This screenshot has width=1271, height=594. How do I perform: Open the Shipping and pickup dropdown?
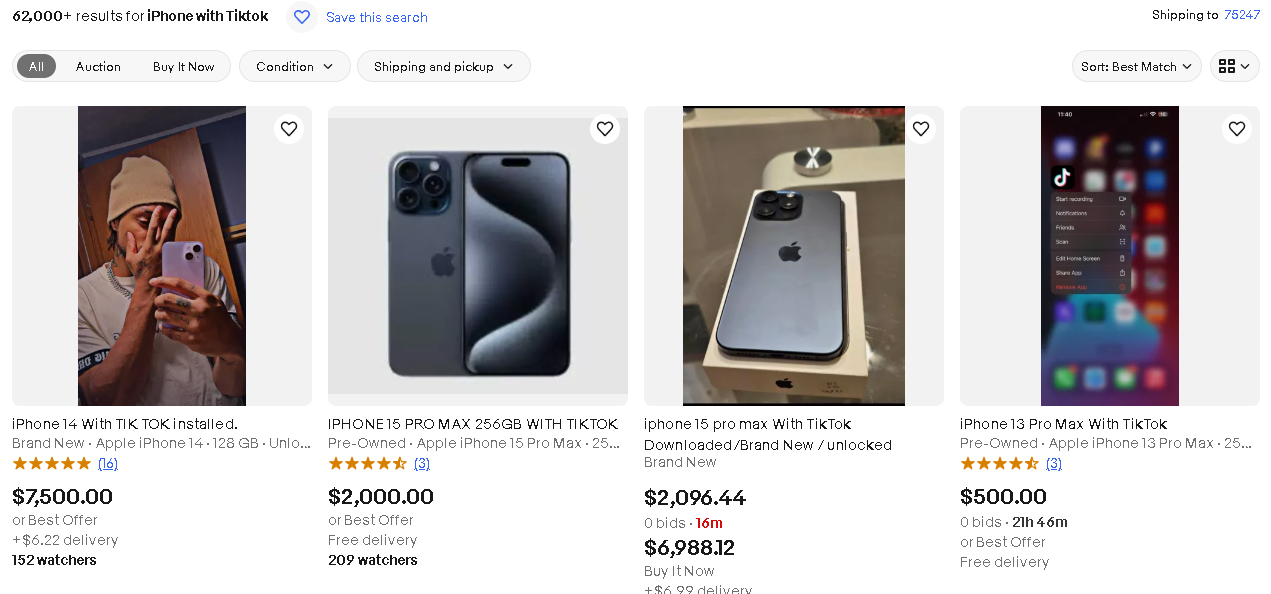coord(443,67)
